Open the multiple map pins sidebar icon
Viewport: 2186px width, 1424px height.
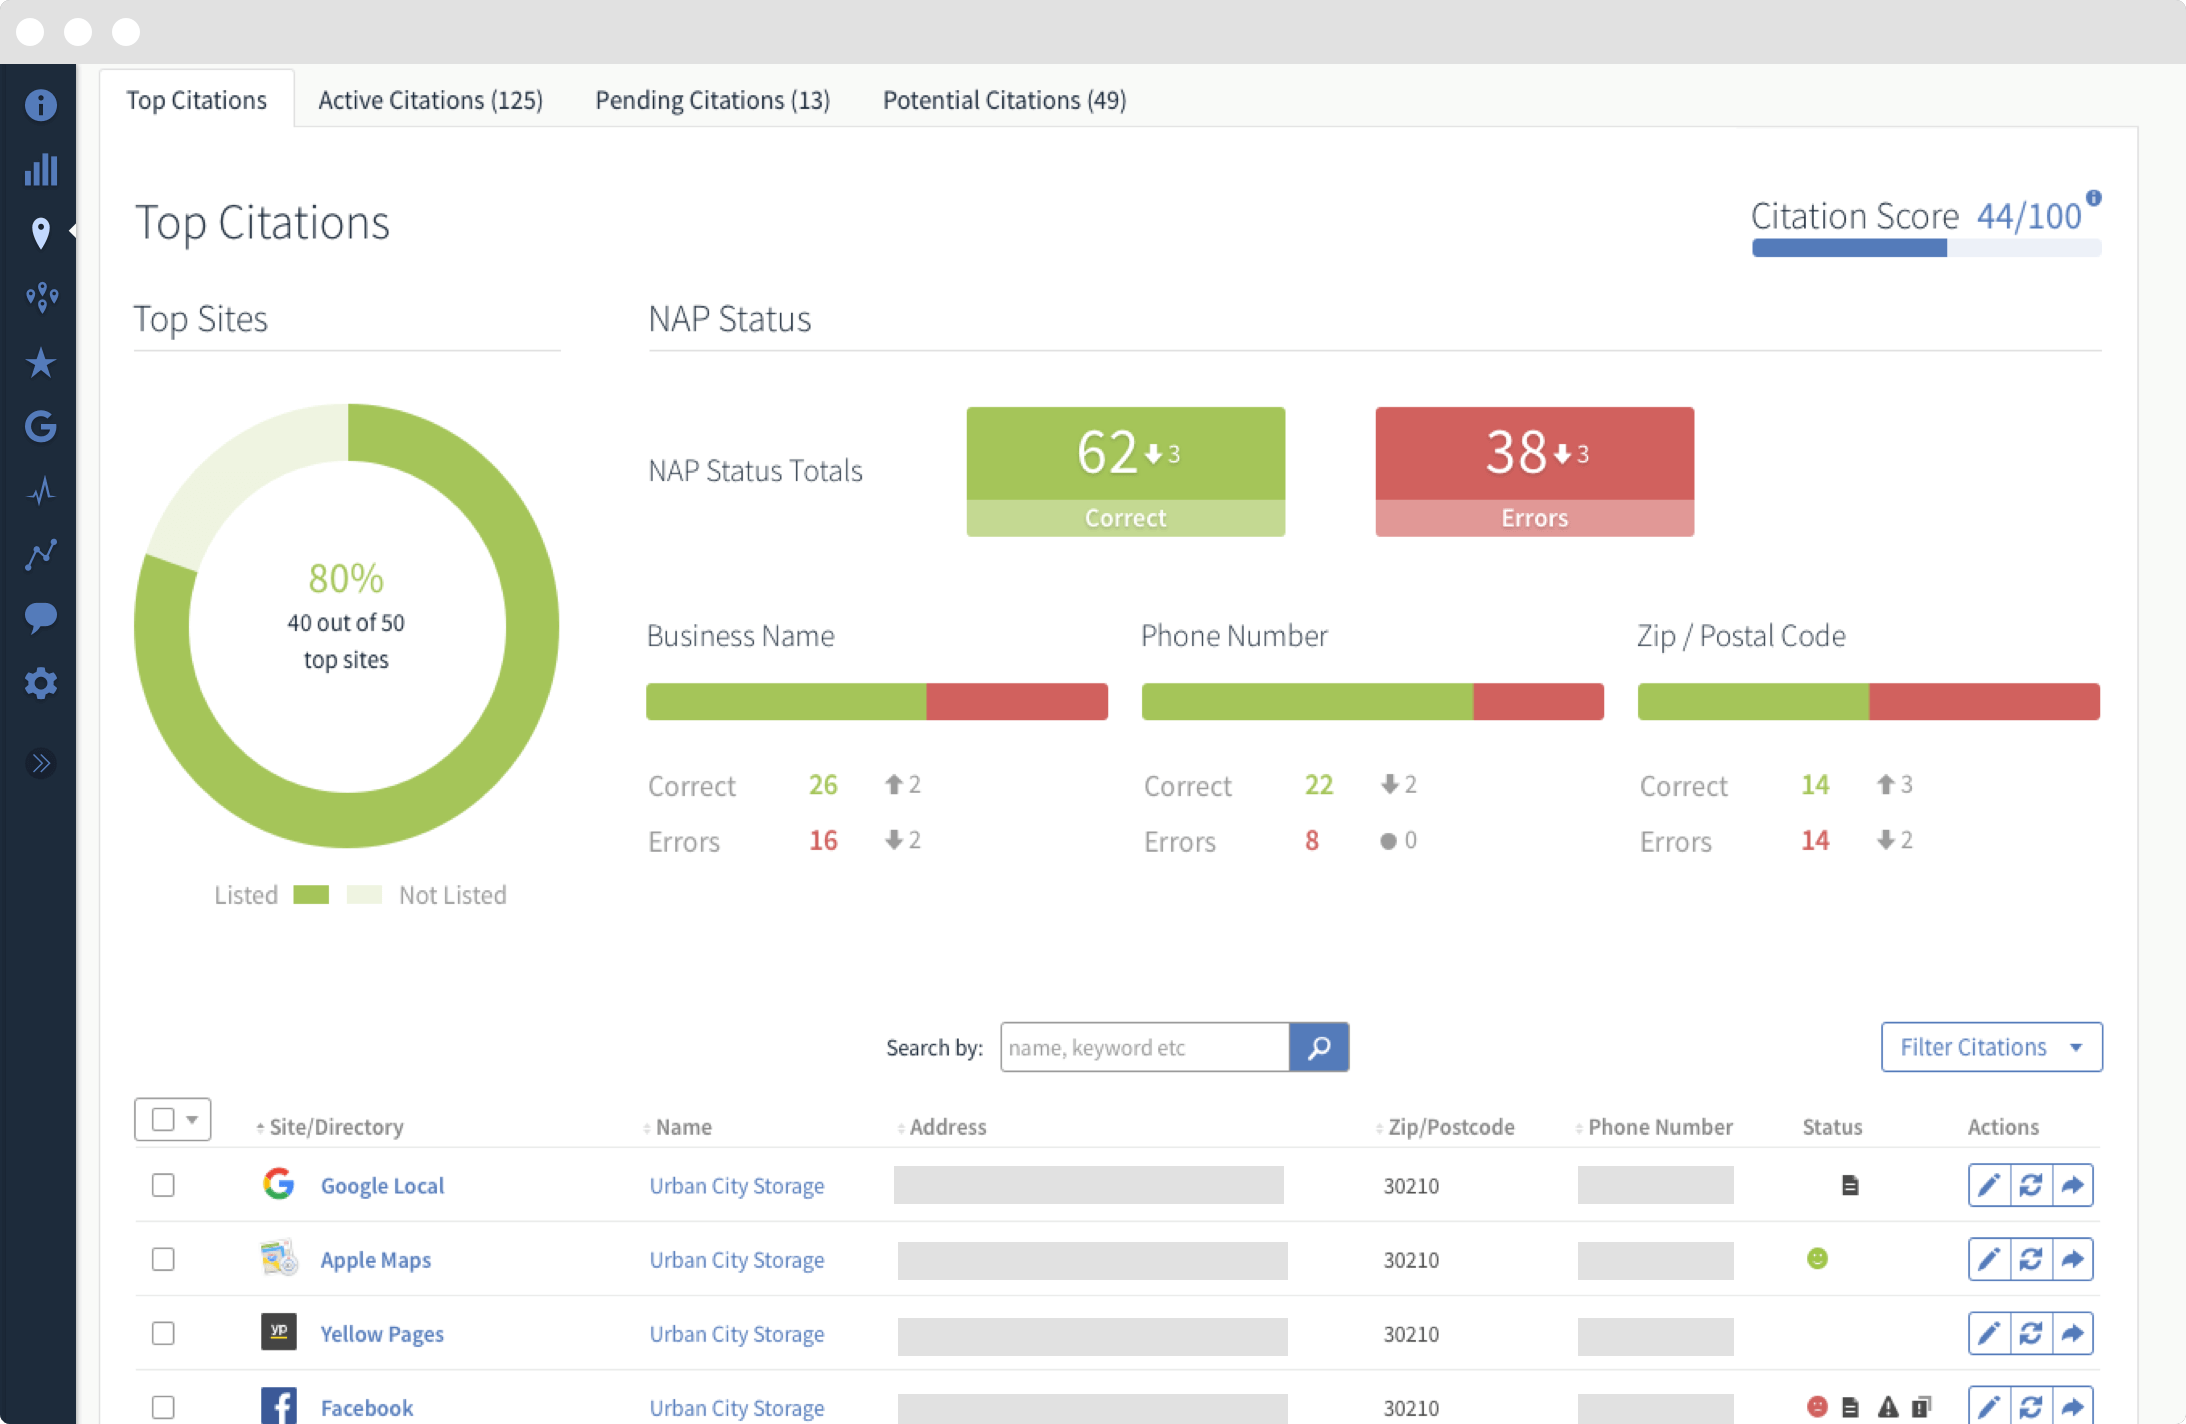coord(41,296)
